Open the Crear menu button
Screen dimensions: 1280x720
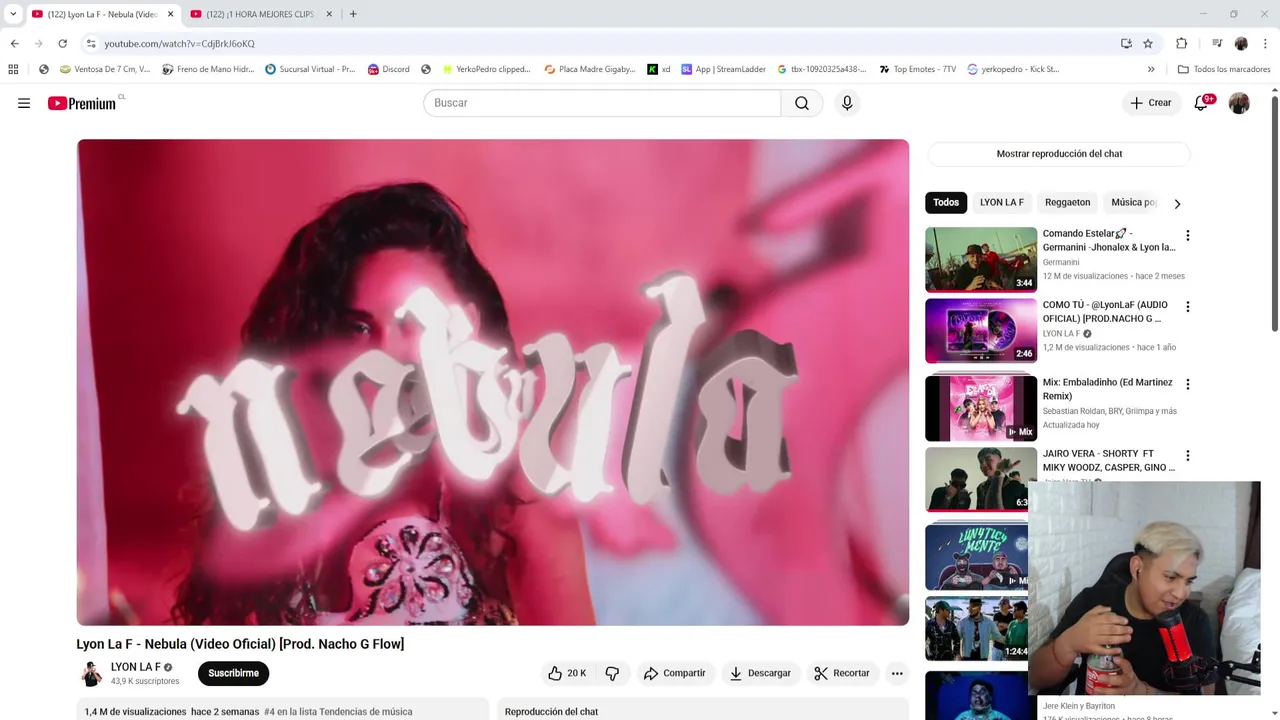[x=1151, y=103]
